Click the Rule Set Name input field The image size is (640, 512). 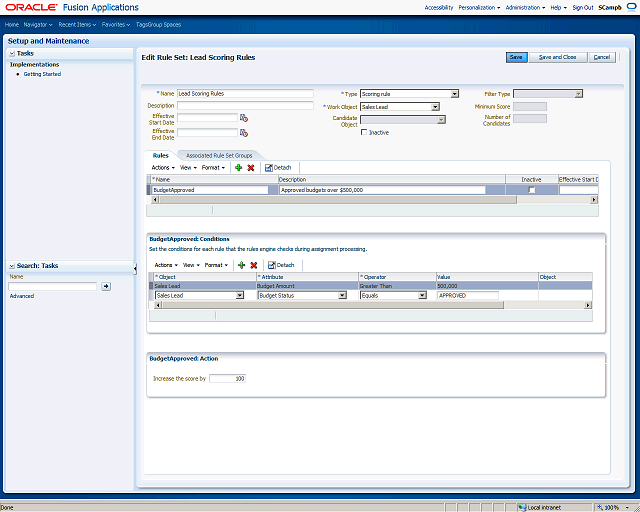[x=245, y=93]
